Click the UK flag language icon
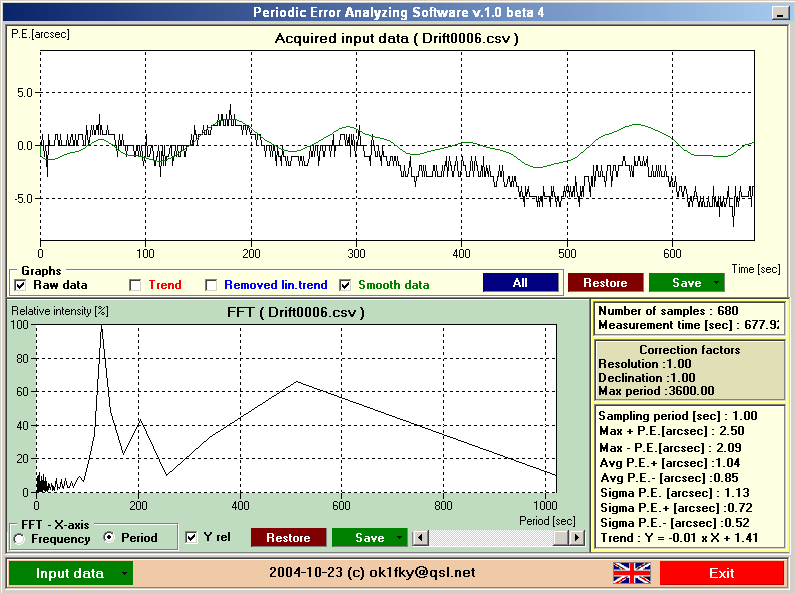This screenshot has height=593, width=795. click(x=631, y=573)
